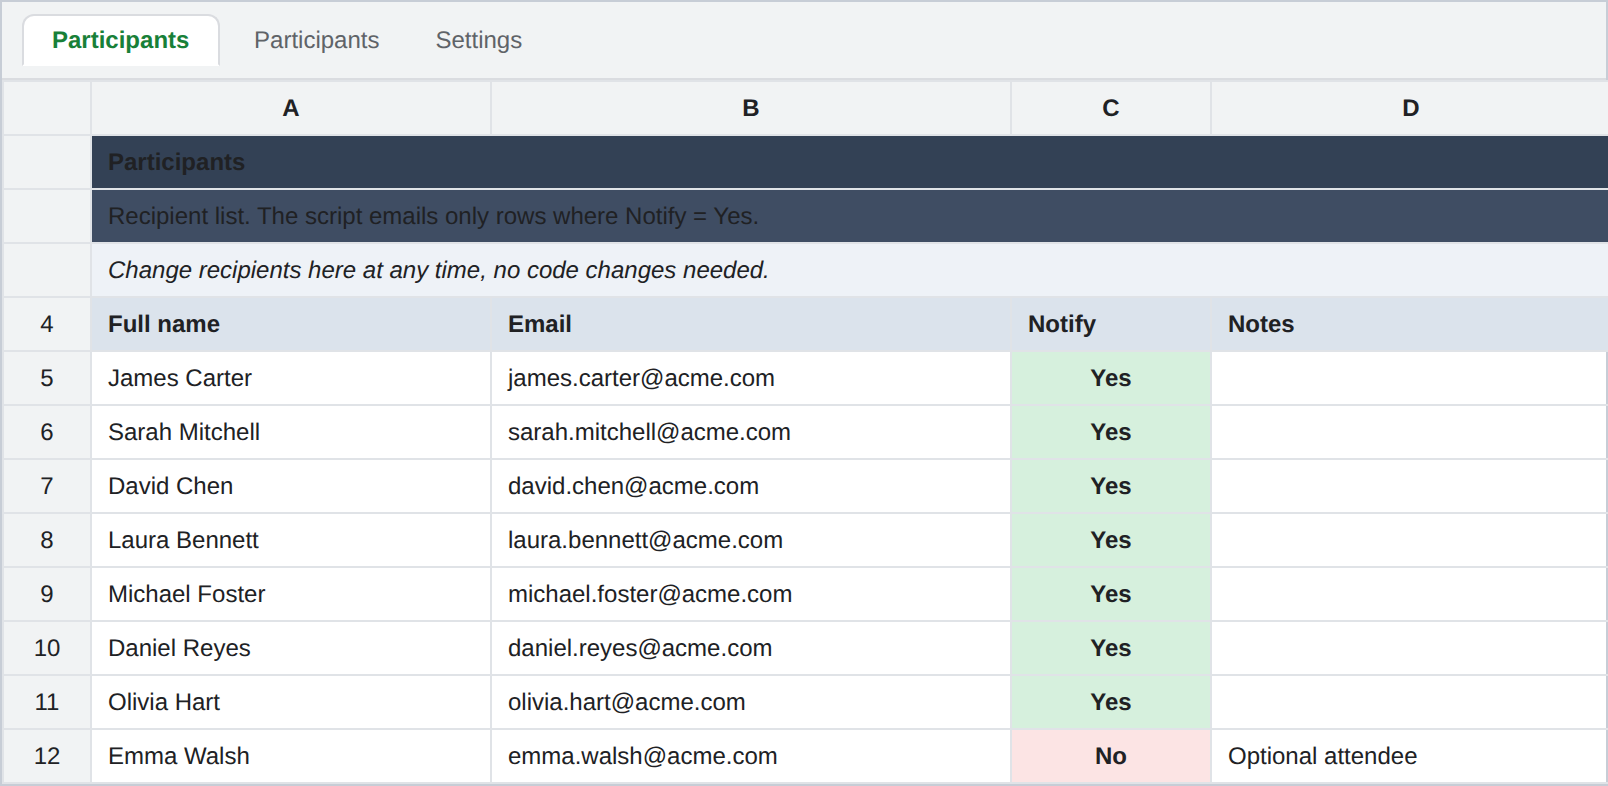Click daniel.reyes@acme.com email cell
The image size is (1608, 786).
[751, 648]
